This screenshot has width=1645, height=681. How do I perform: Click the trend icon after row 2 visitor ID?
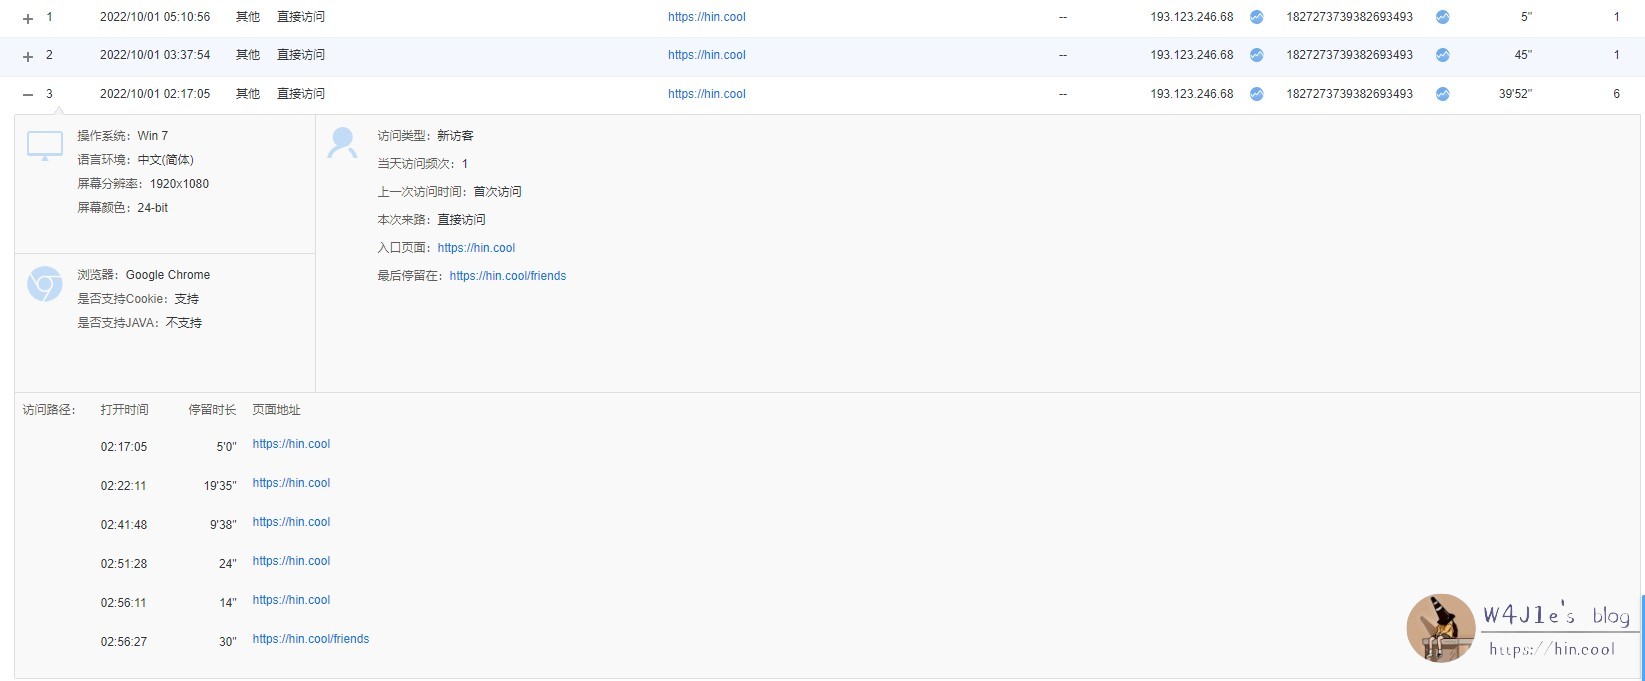(1442, 55)
